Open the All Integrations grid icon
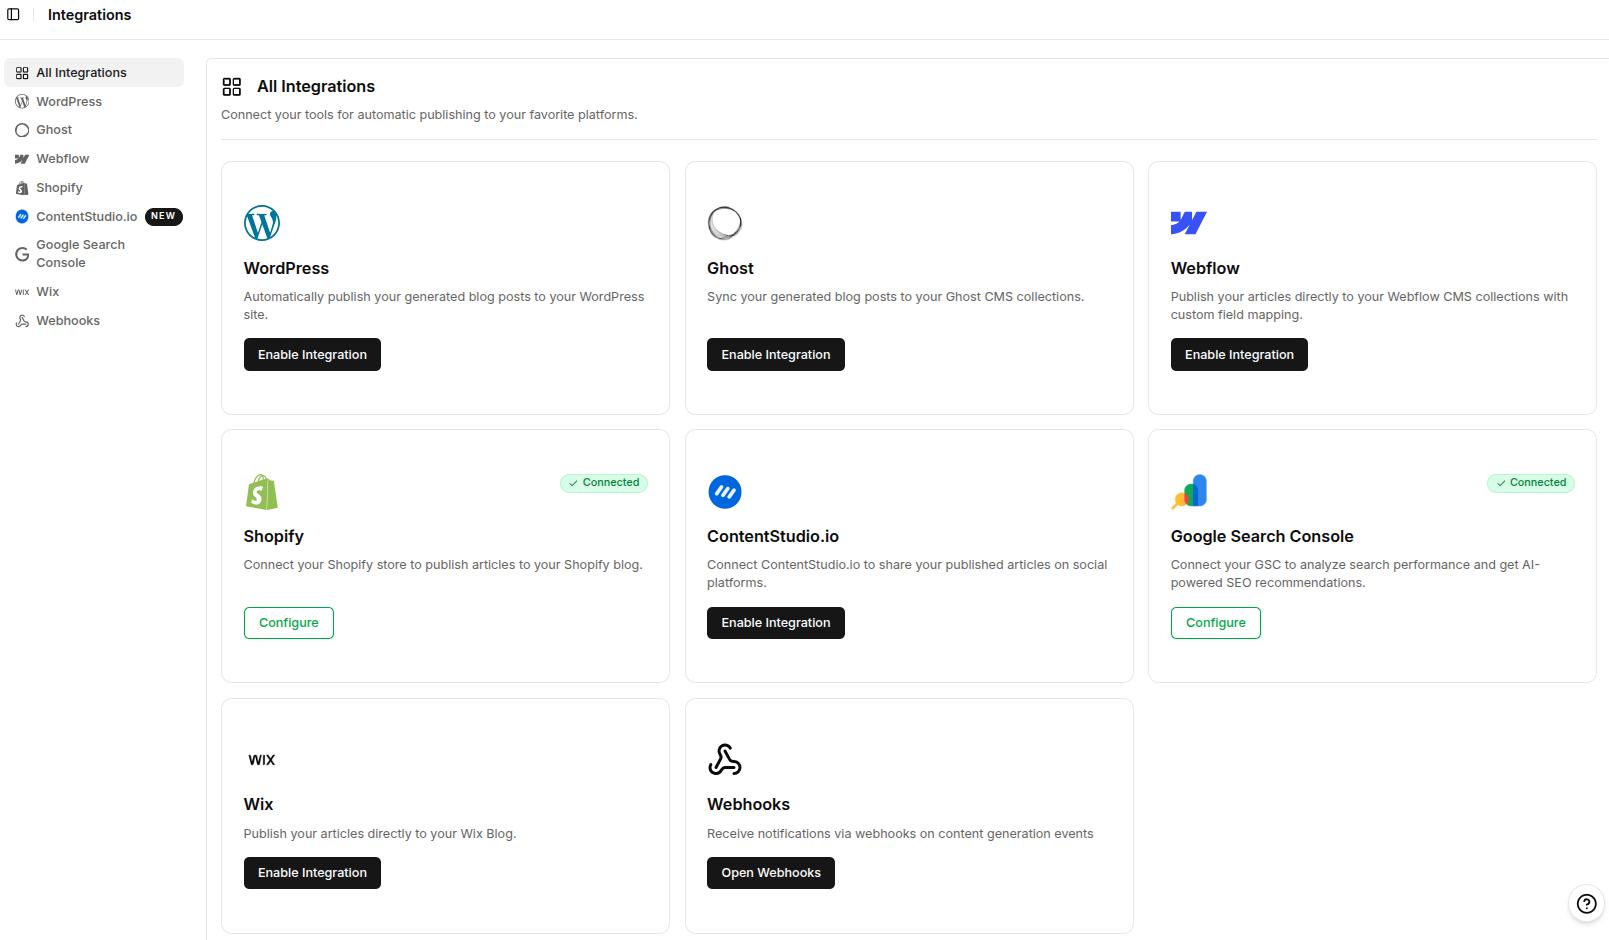This screenshot has width=1609, height=940. [x=233, y=86]
